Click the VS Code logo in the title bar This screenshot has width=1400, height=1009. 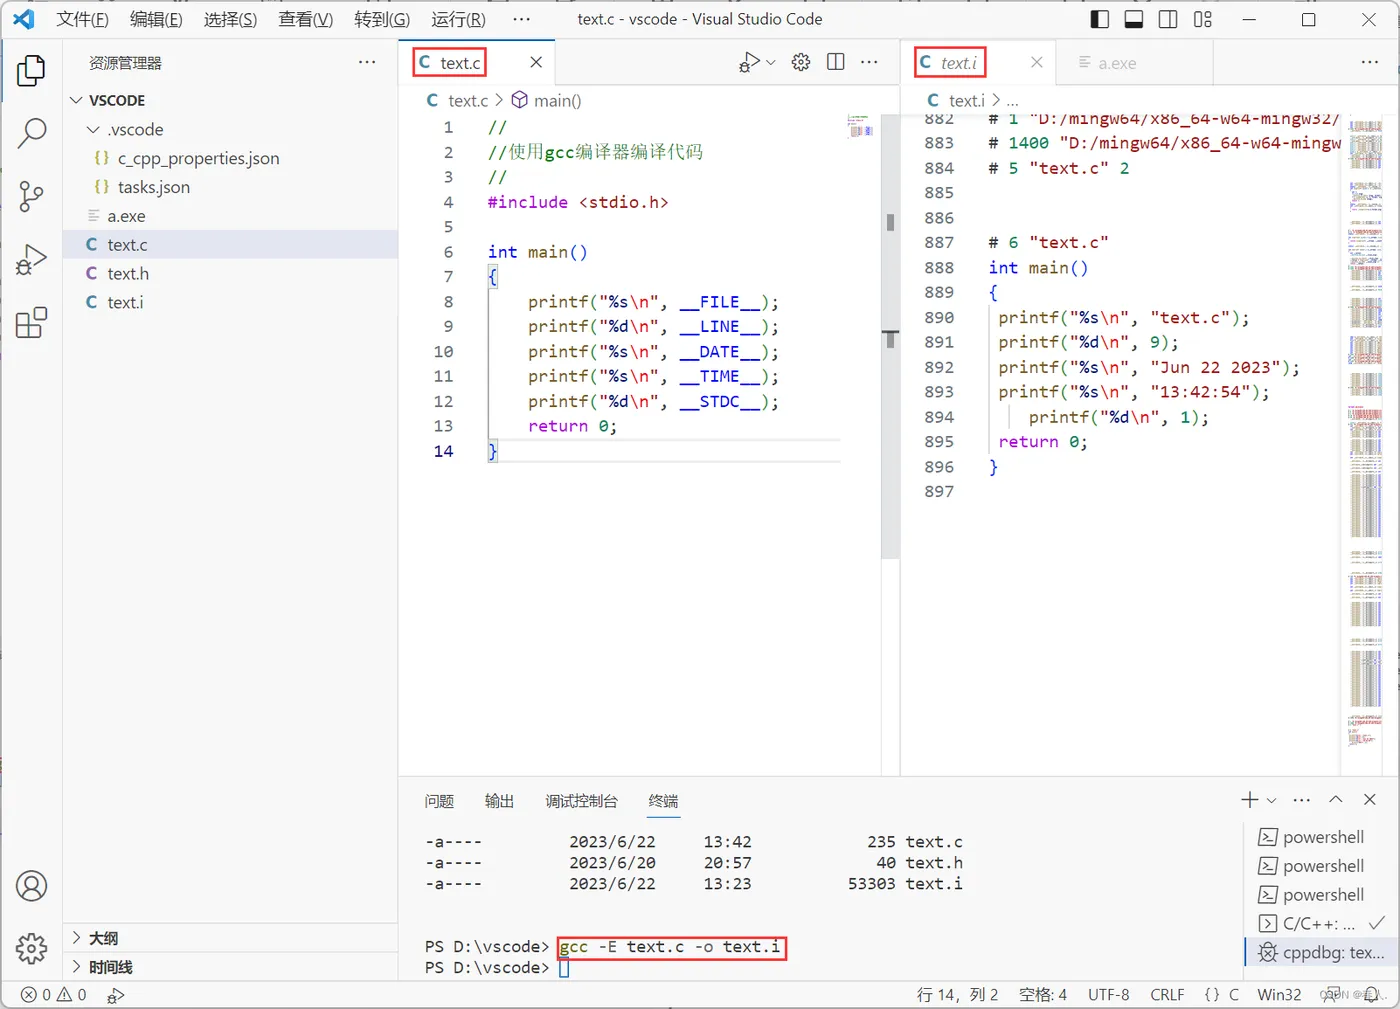click(x=23, y=19)
